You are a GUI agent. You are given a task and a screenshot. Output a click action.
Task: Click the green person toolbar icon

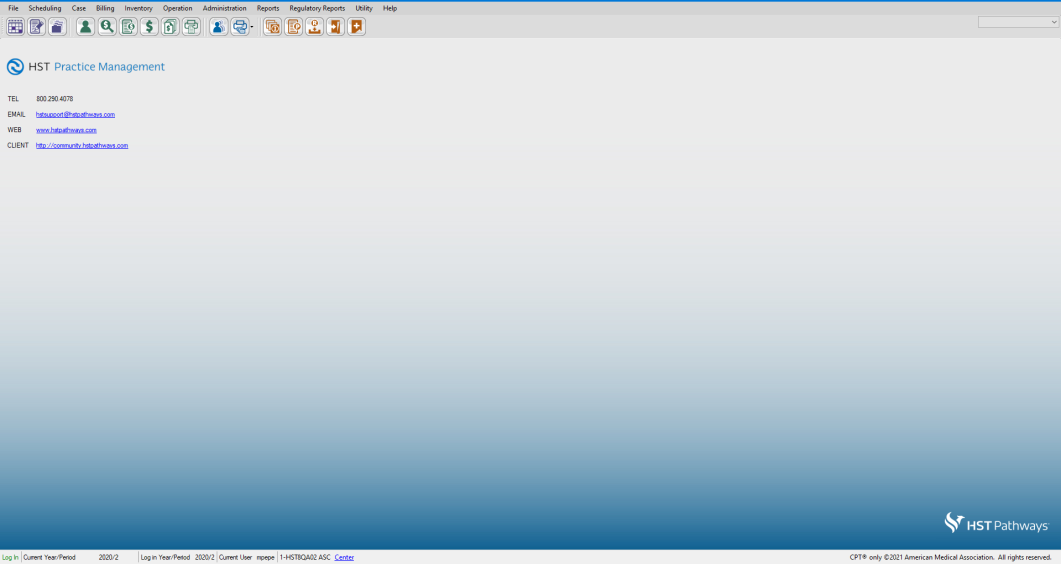point(85,27)
